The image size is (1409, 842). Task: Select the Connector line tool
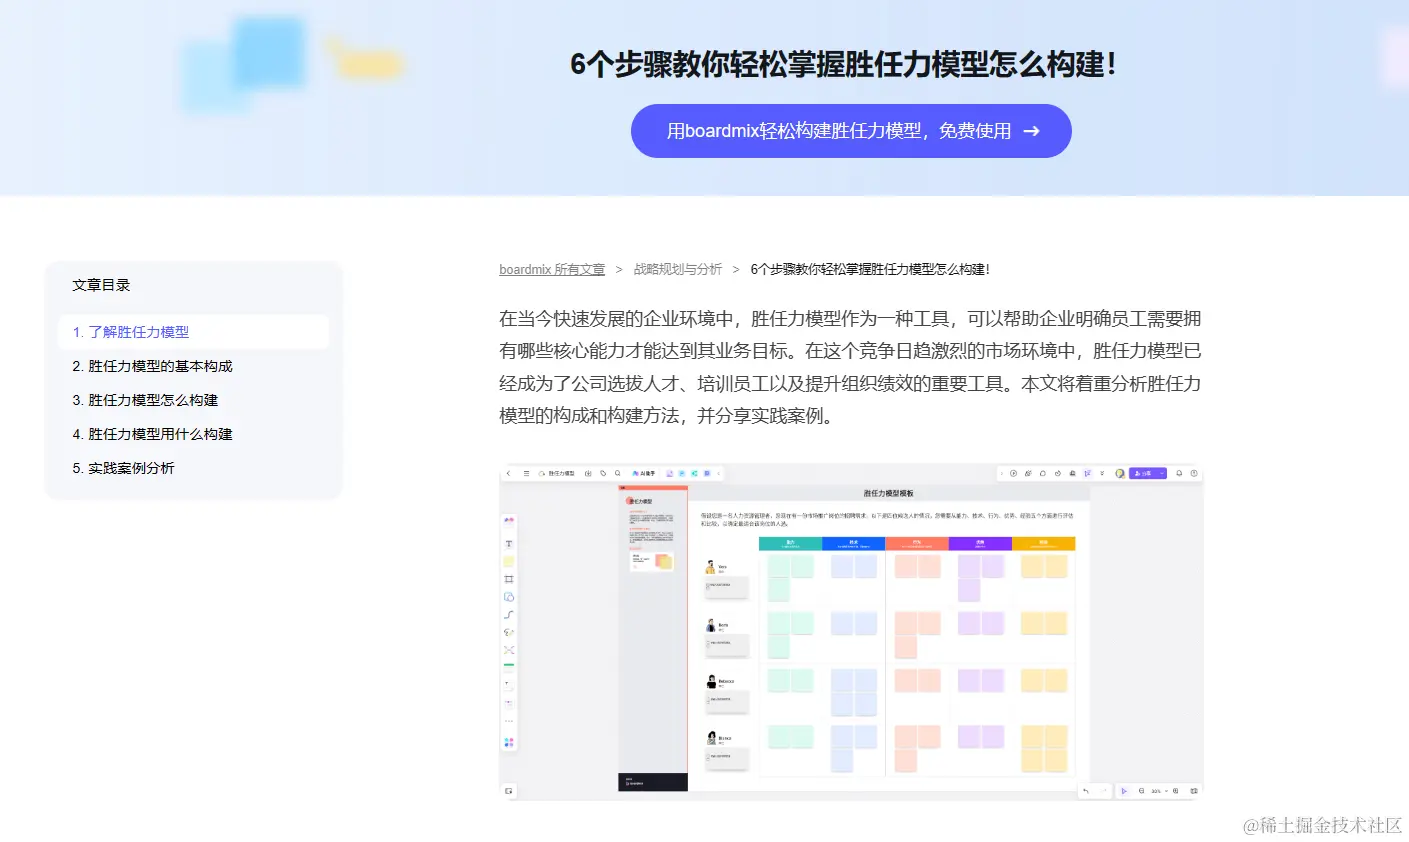pyautogui.click(x=507, y=614)
